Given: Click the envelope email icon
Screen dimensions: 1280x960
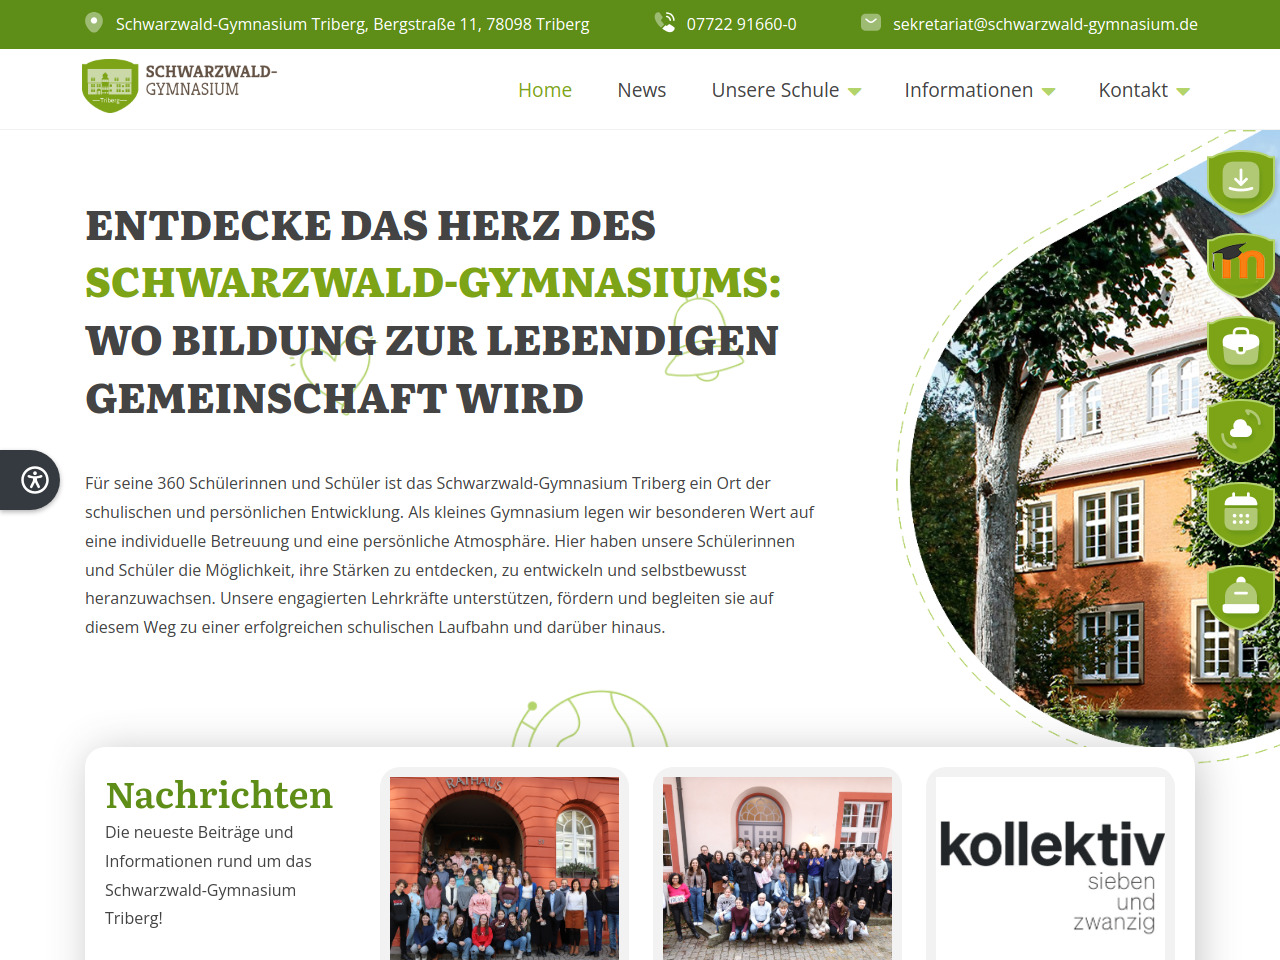Looking at the screenshot, I should point(871,23).
